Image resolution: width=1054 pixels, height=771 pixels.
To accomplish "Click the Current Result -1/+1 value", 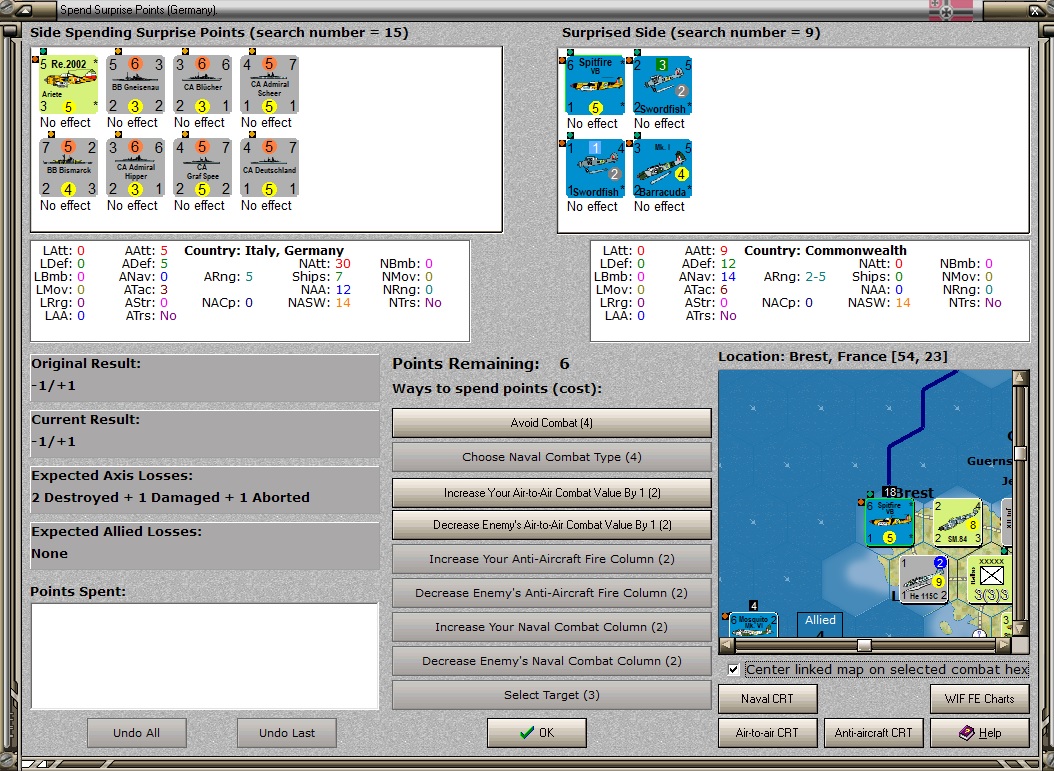I will (x=54, y=442).
